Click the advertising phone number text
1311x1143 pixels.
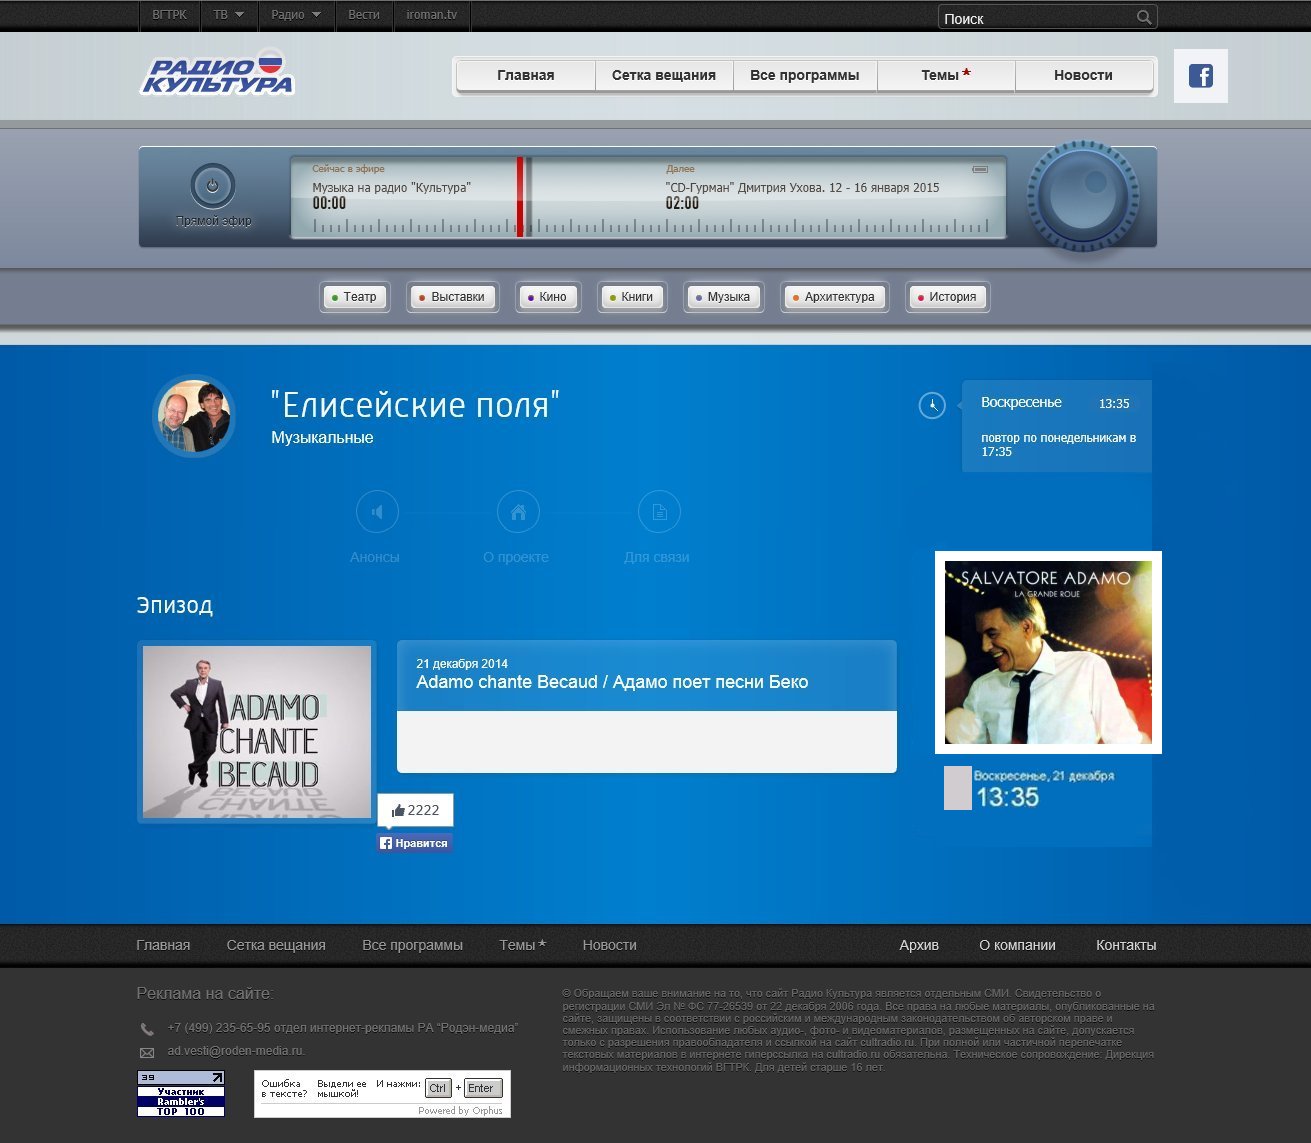343,1028
